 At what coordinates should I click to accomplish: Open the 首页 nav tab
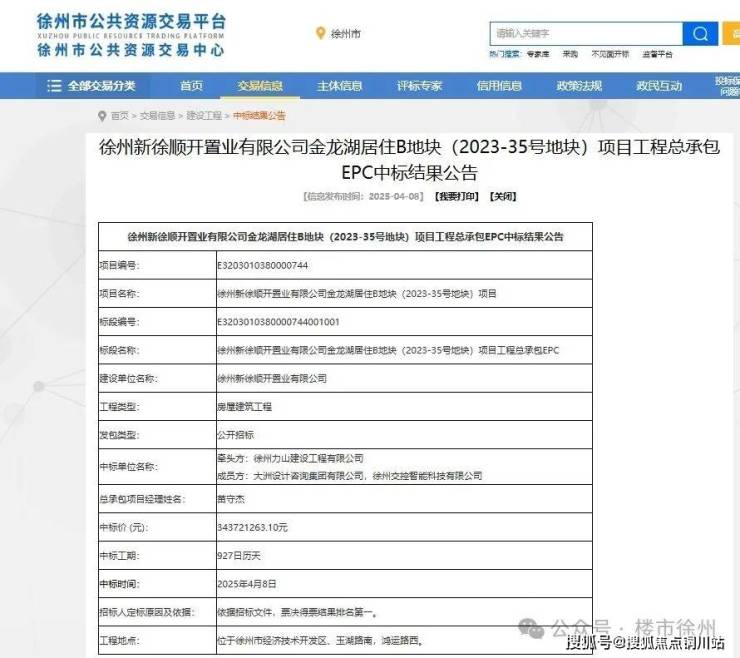click(x=192, y=86)
